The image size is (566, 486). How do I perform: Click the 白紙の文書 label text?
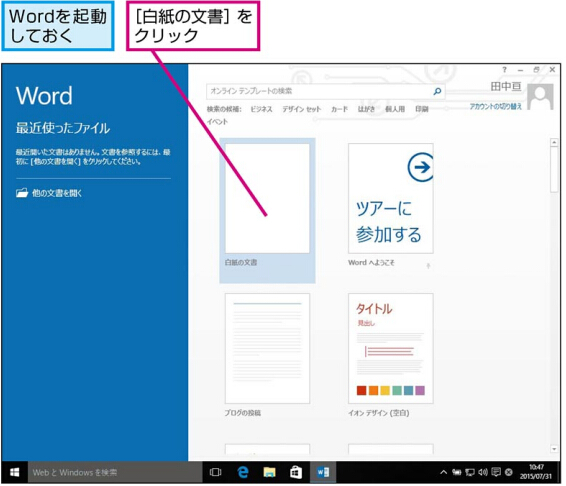click(241, 262)
